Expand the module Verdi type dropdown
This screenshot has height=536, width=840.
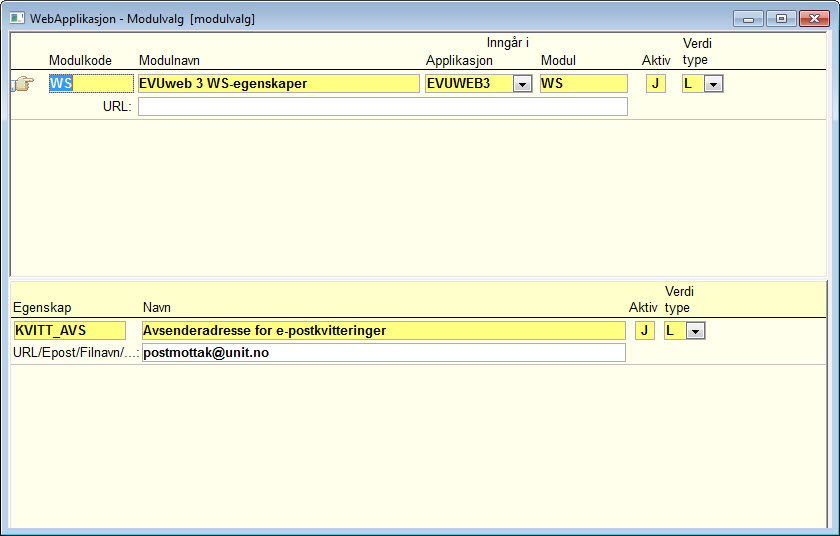(714, 84)
